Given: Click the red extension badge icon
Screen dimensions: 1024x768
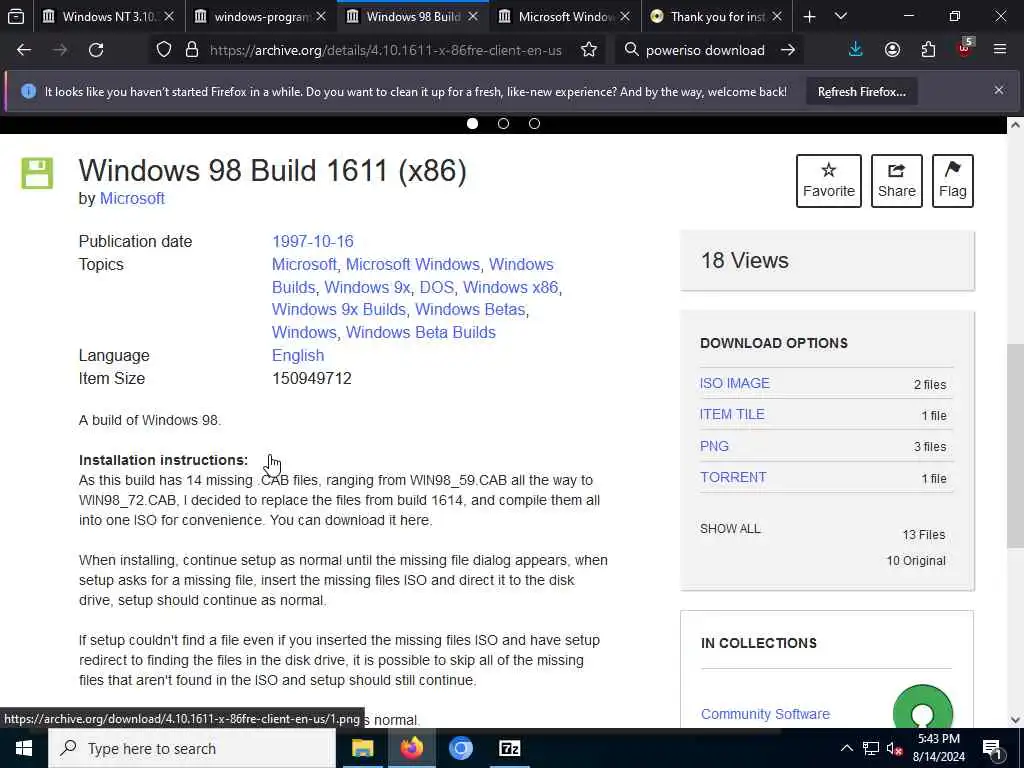Looking at the screenshot, I should tap(965, 48).
